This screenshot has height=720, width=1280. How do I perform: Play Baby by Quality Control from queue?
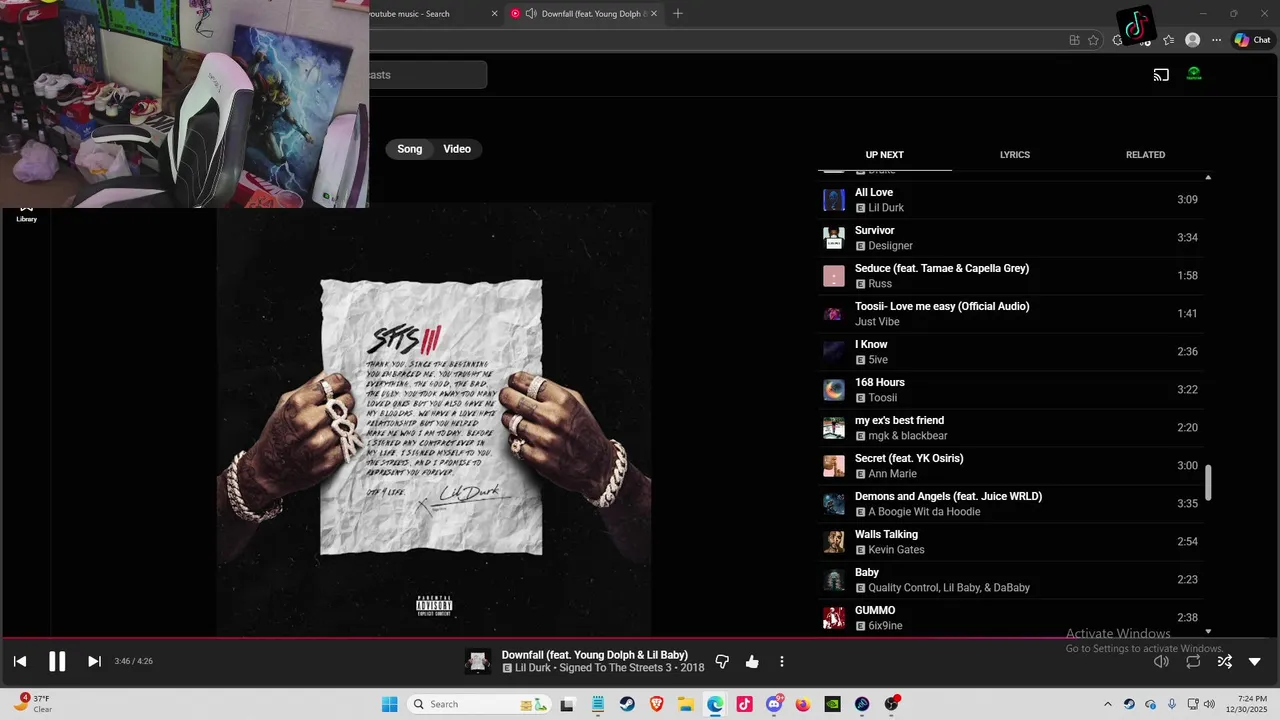(1010, 580)
